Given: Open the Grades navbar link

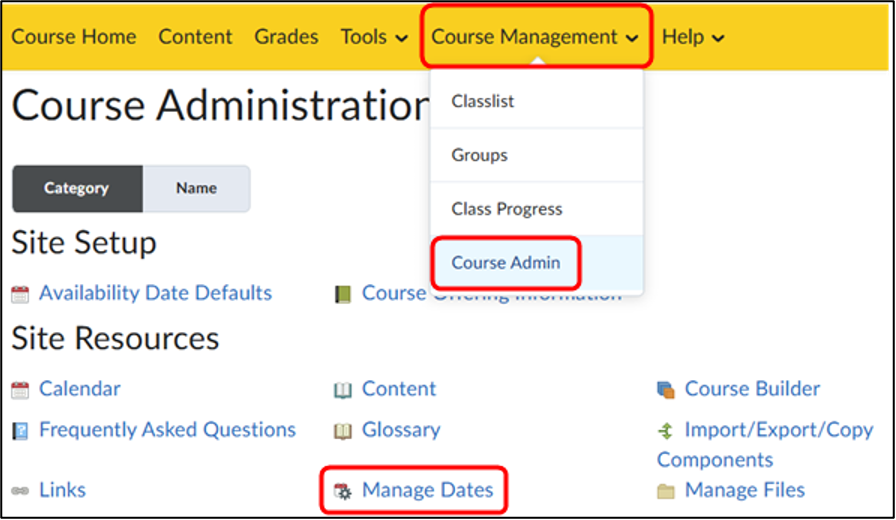Looking at the screenshot, I should 286,37.
